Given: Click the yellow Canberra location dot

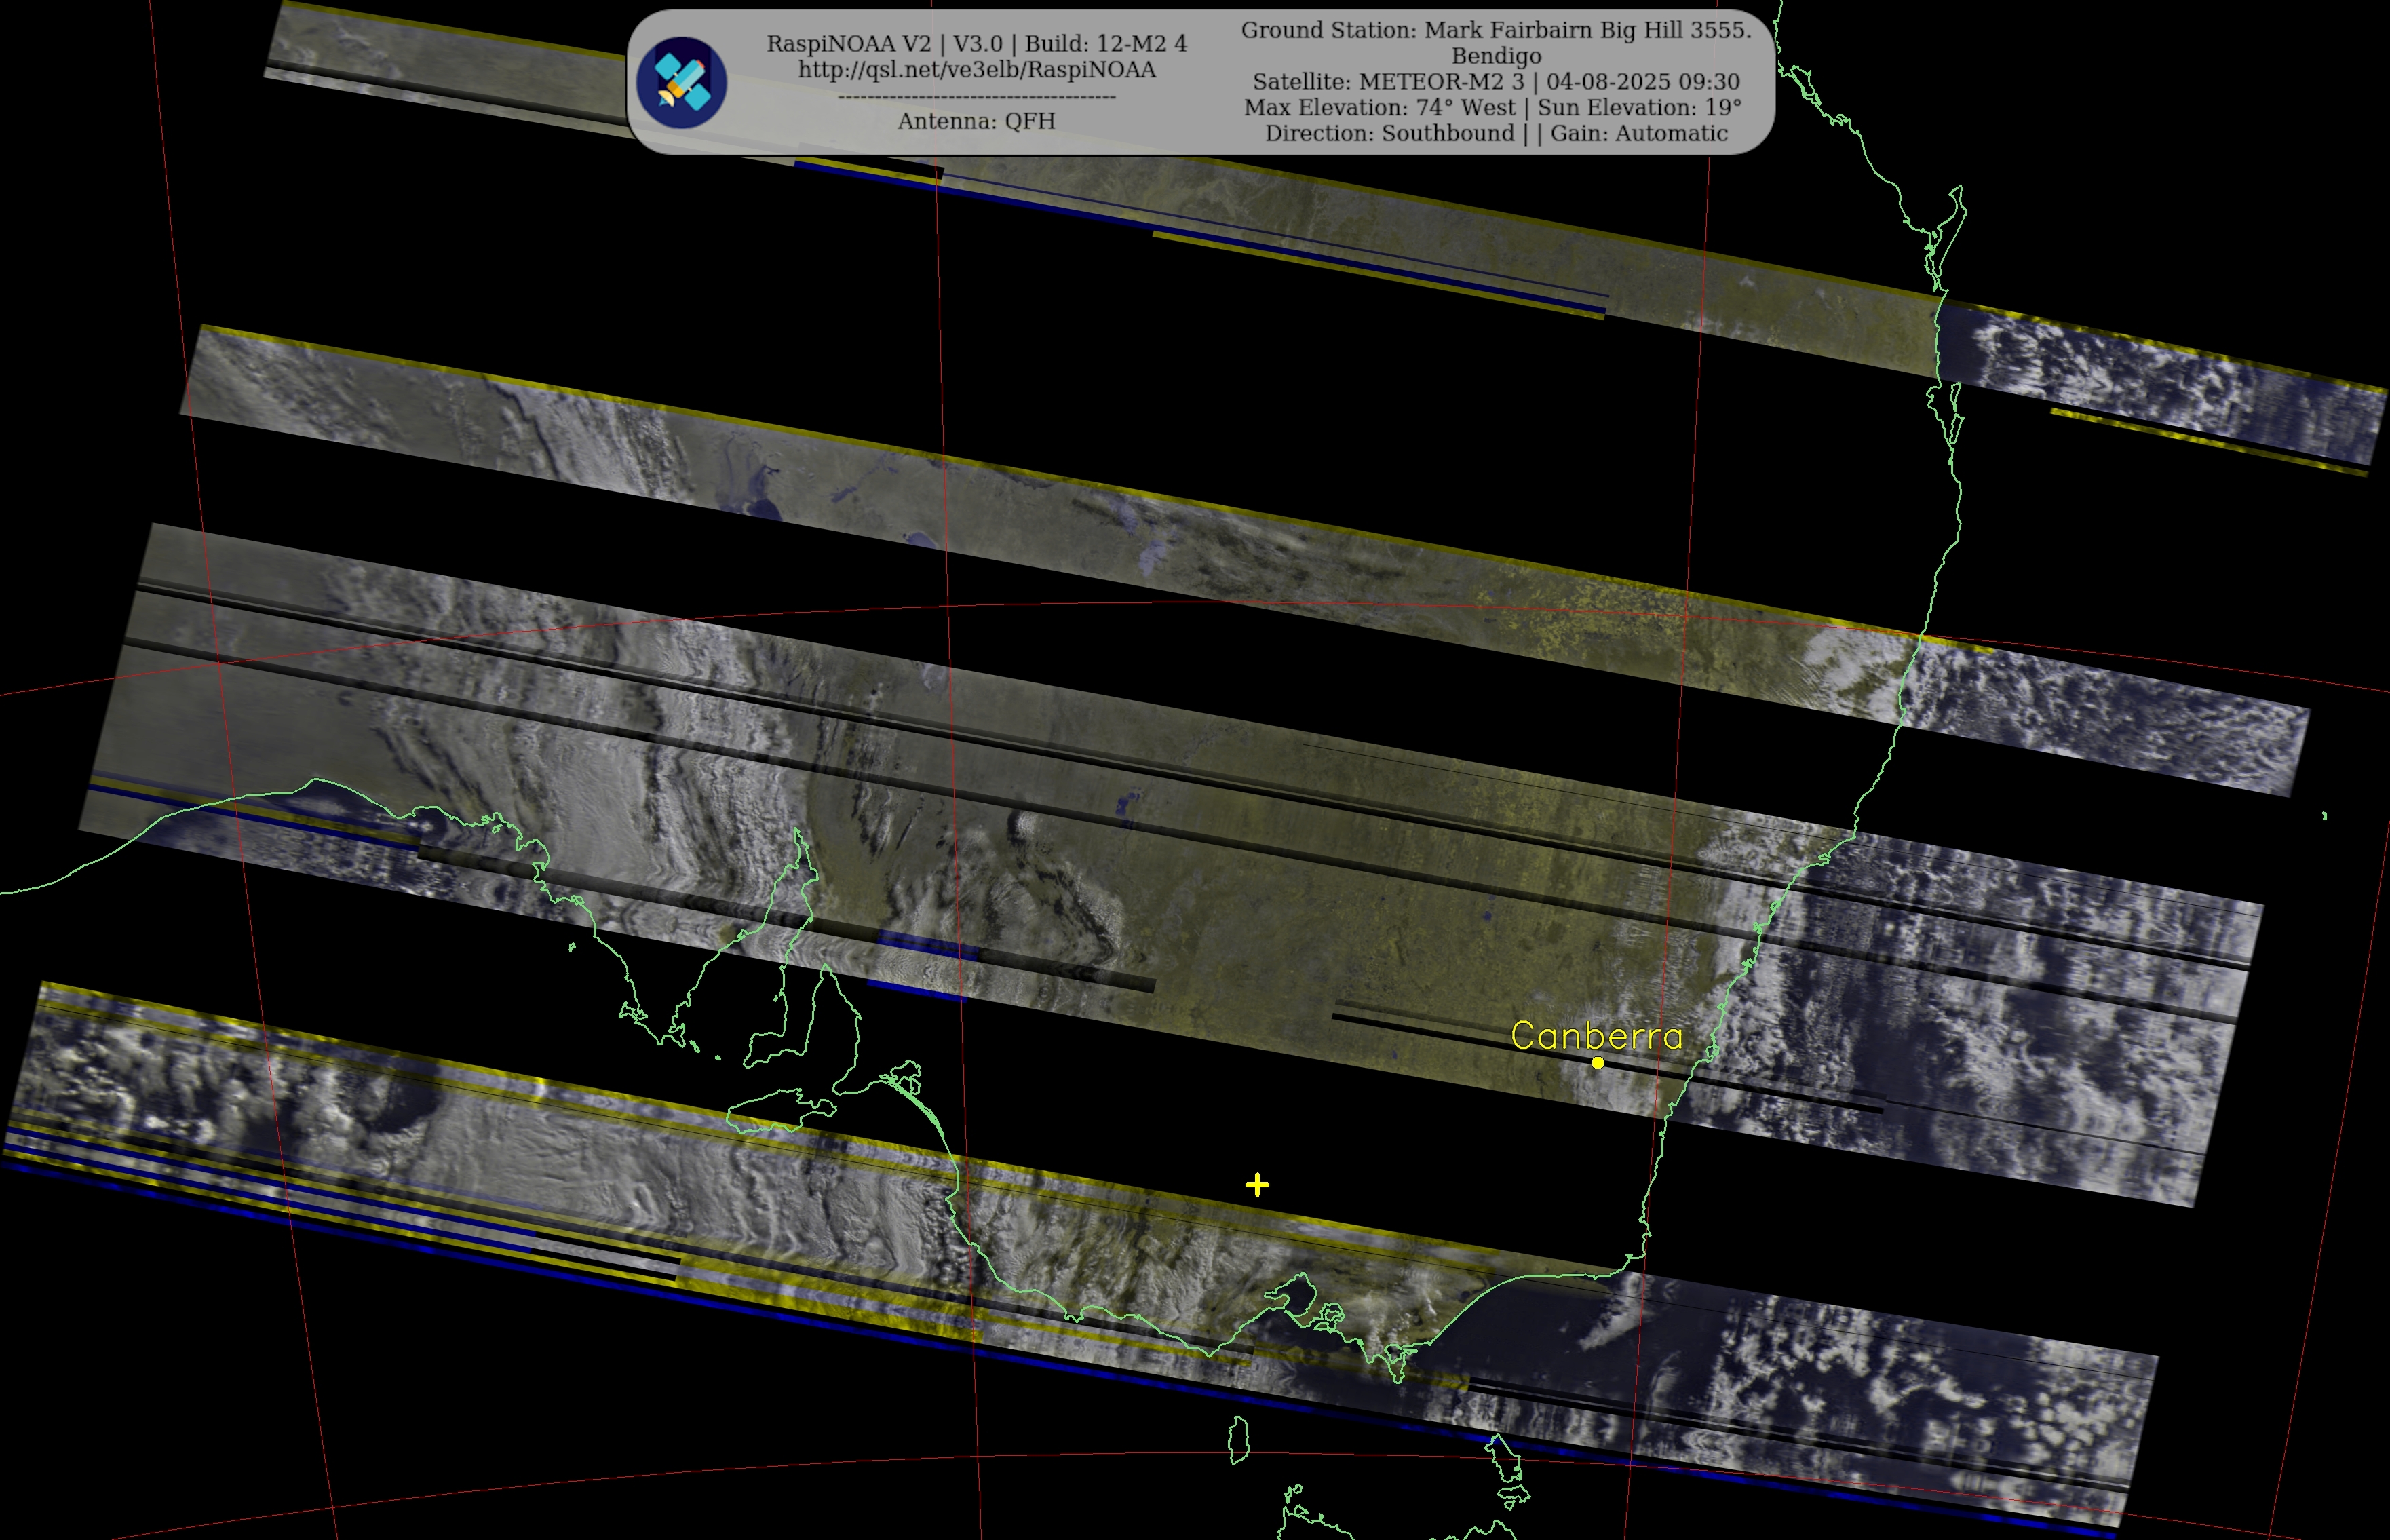Looking at the screenshot, I should click(1597, 1063).
